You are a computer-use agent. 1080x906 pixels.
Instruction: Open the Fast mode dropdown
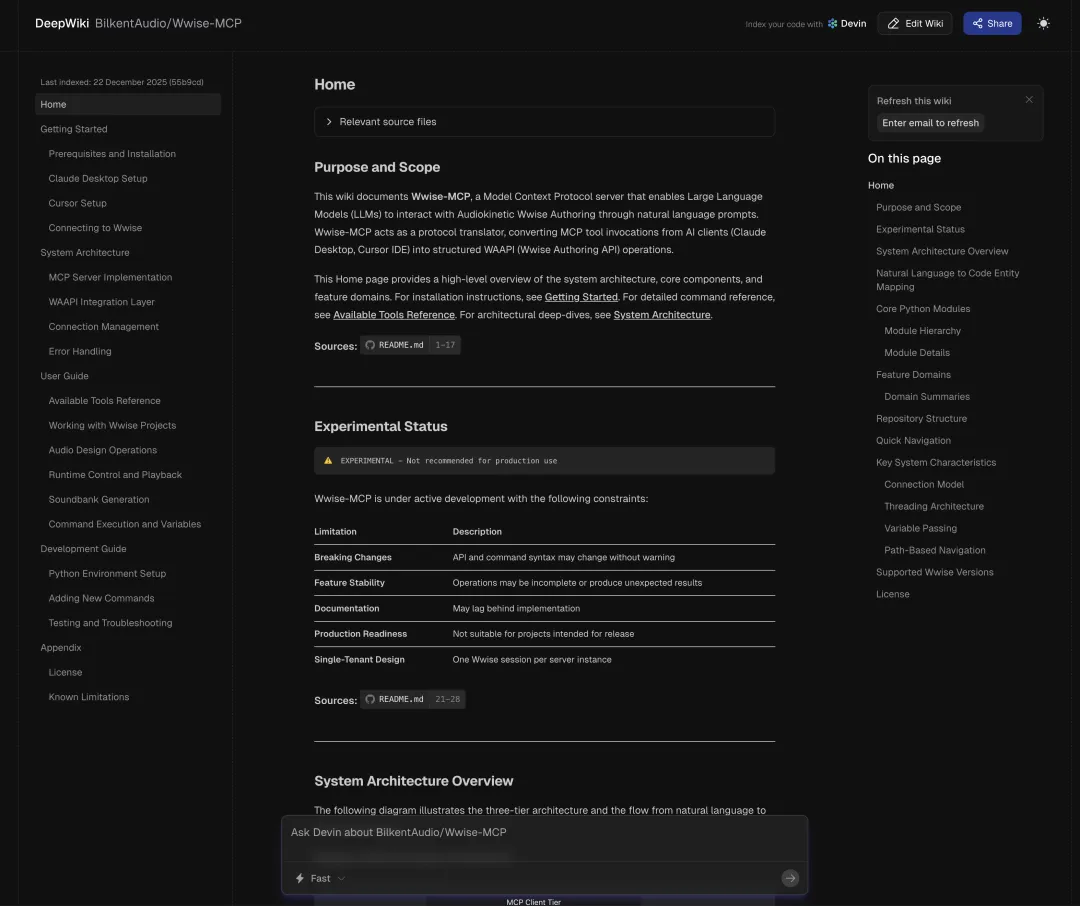click(321, 878)
